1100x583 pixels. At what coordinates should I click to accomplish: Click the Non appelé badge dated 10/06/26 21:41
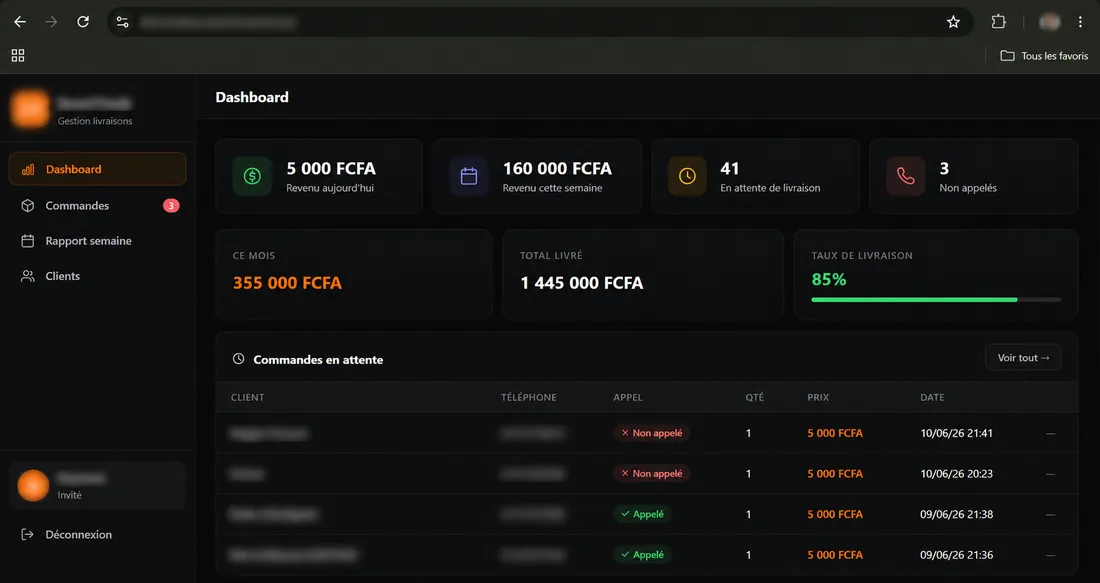click(x=651, y=434)
